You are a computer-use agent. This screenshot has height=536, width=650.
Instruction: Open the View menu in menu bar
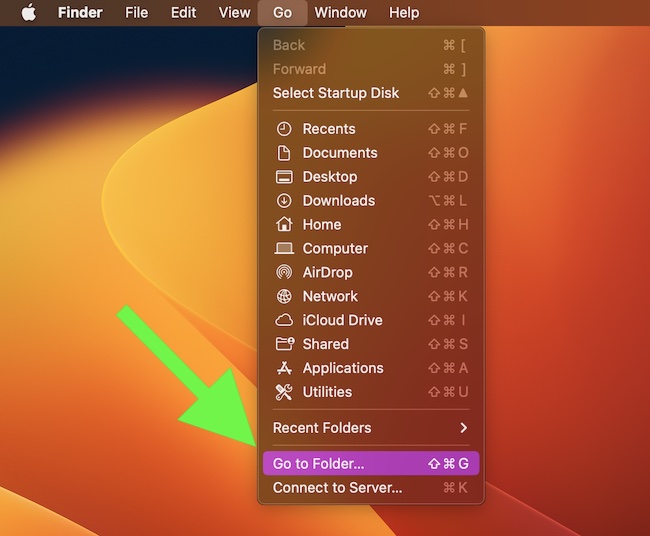(x=234, y=13)
